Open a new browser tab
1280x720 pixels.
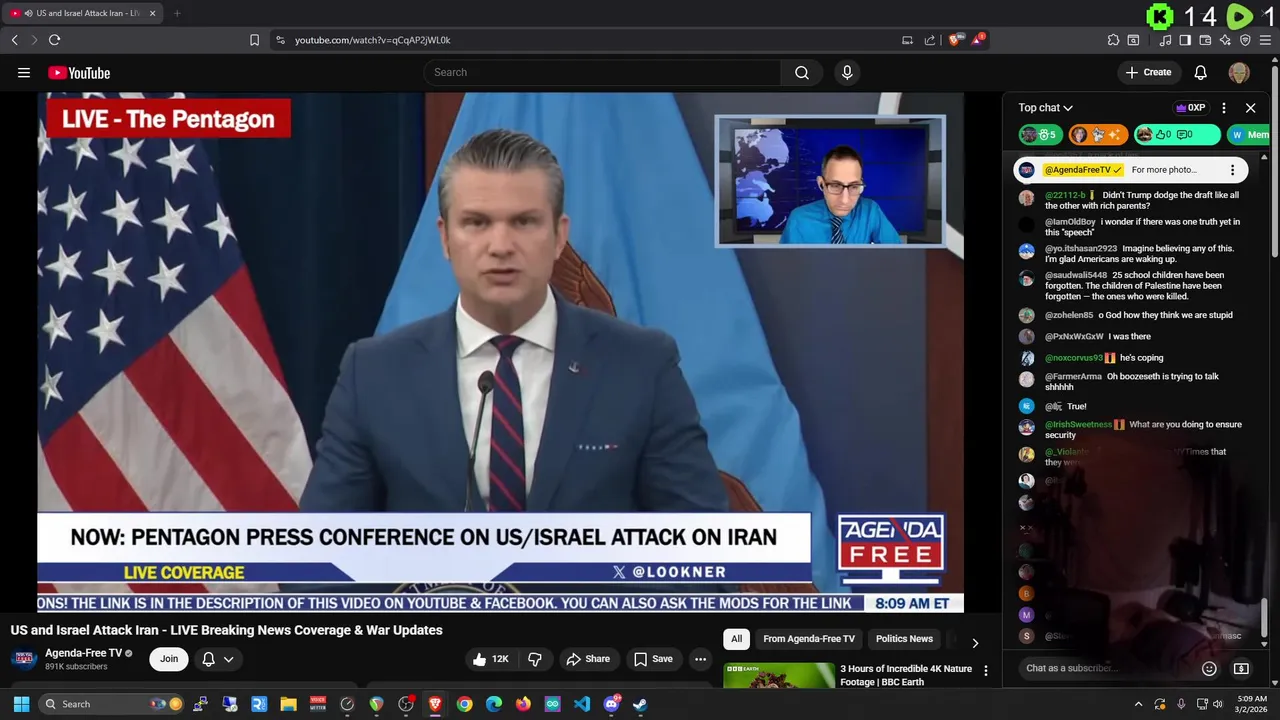tap(177, 13)
